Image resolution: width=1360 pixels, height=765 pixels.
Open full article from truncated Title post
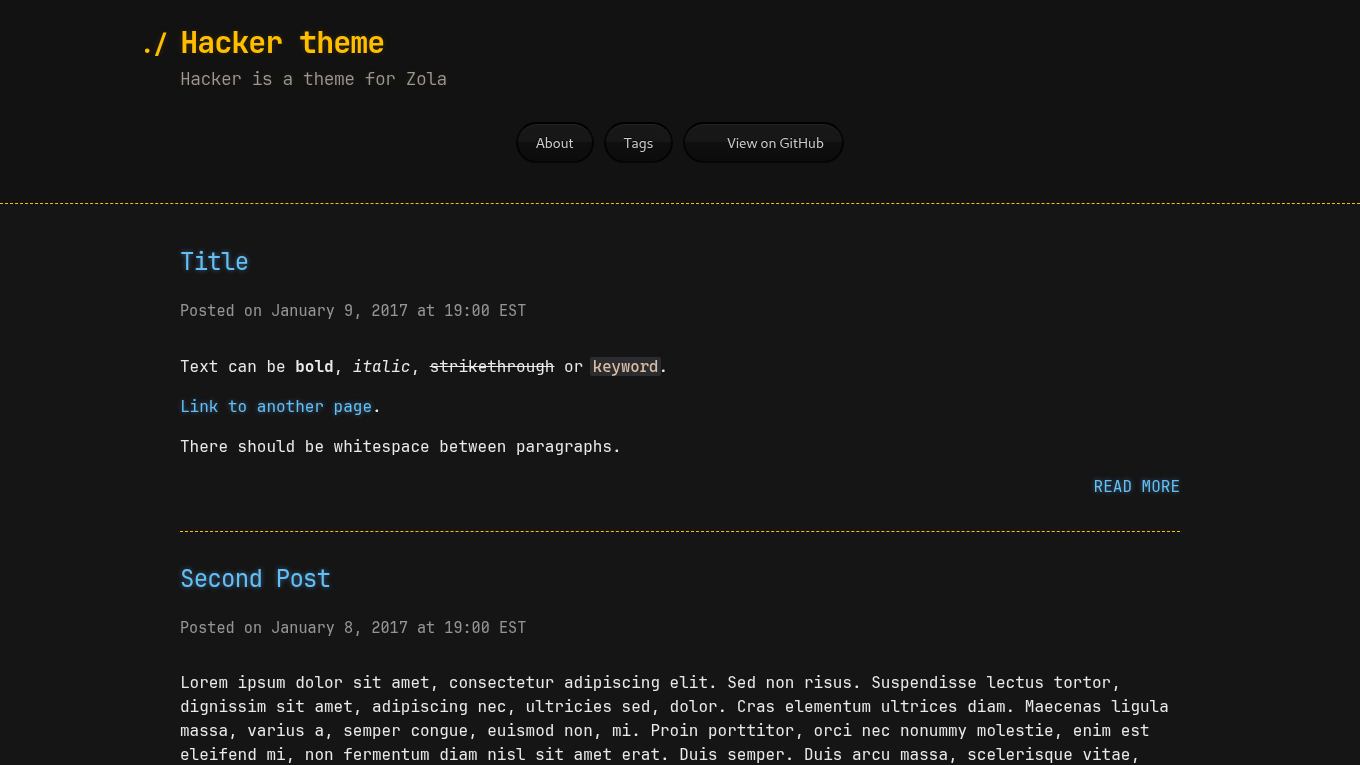click(x=1136, y=486)
